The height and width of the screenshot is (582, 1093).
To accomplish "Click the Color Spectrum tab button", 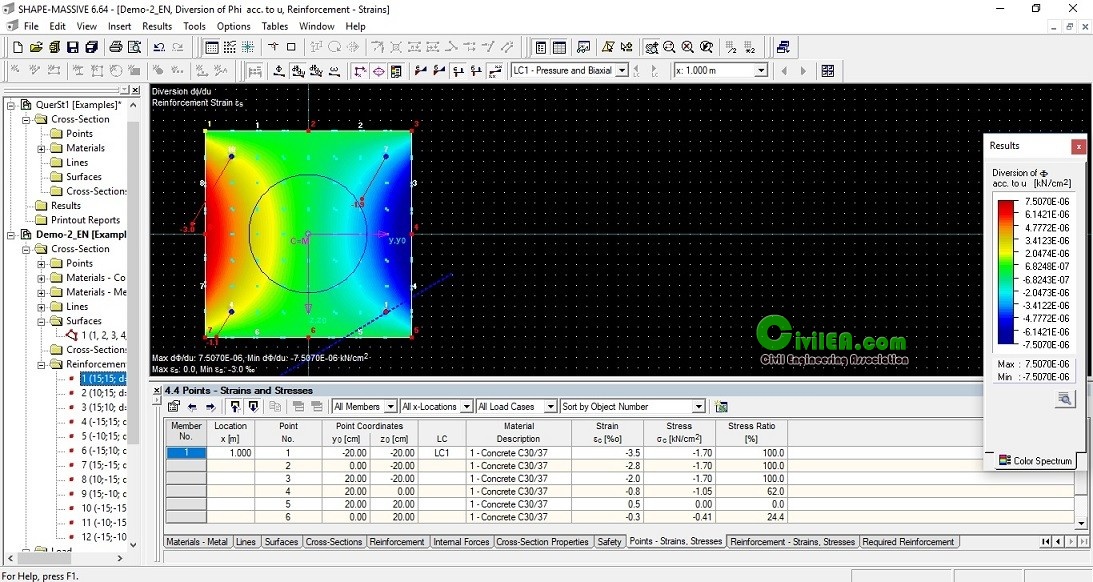I will [x=1036, y=461].
